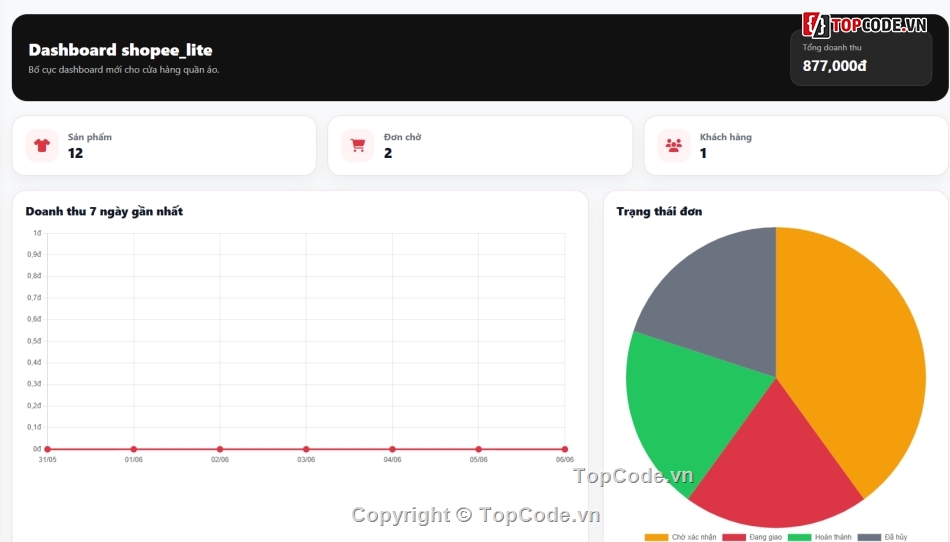Toggle Chờ xác nhận legend orange swatch
Image resolution: width=950 pixels, height=542 pixels.
[x=656, y=537]
